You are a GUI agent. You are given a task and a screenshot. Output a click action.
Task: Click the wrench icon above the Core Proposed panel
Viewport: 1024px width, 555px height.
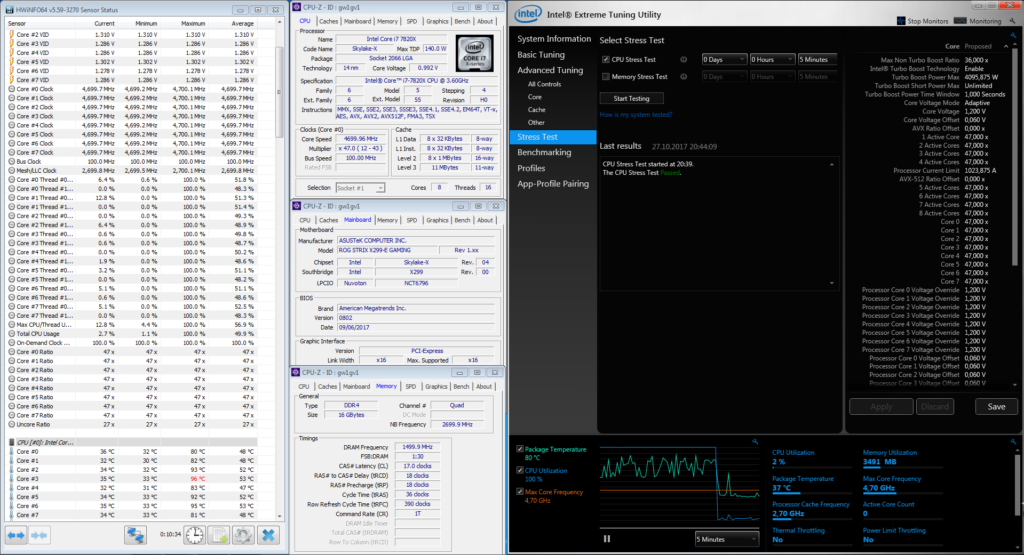click(x=1014, y=35)
